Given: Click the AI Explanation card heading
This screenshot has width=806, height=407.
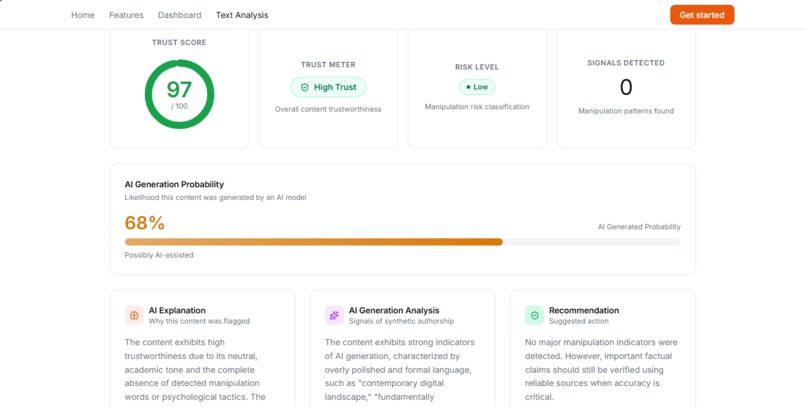Looking at the screenshot, I should (177, 310).
